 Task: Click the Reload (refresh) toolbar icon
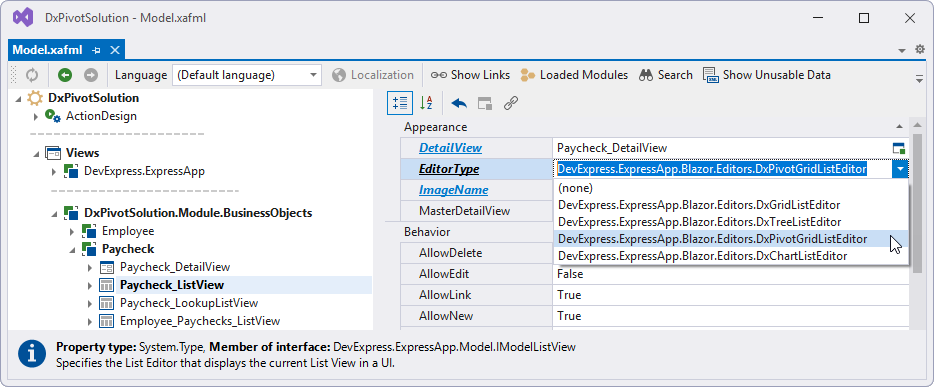pyautogui.click(x=32, y=75)
